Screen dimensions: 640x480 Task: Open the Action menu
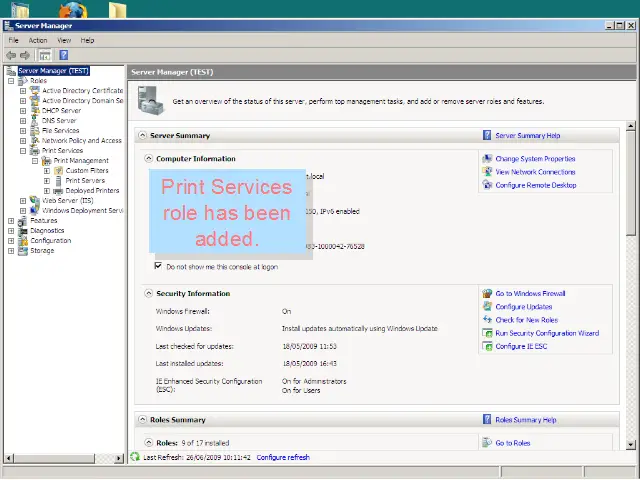click(x=38, y=40)
